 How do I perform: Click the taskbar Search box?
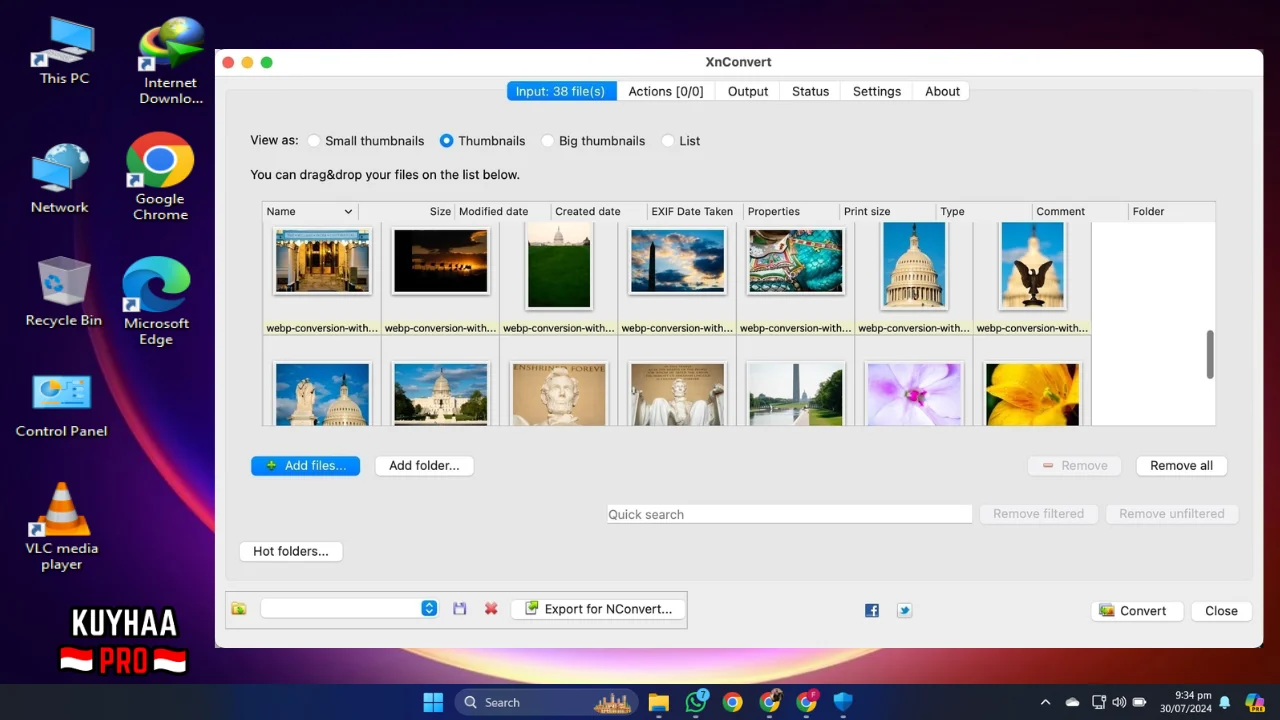coord(547,702)
